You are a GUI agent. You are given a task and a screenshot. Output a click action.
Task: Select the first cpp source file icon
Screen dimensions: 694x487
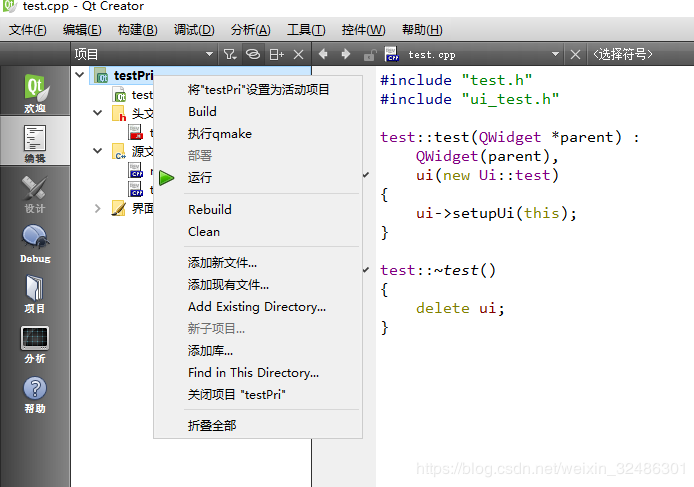135,170
